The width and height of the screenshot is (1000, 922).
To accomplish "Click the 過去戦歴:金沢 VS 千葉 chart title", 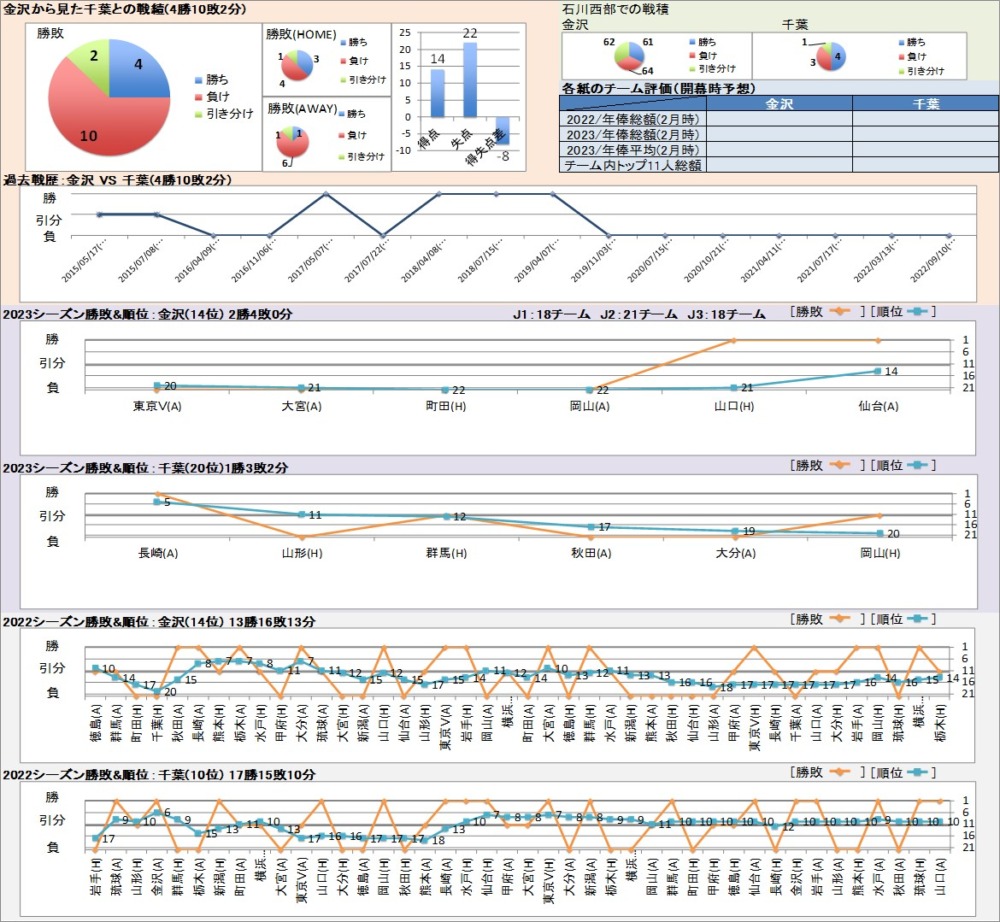I will click(x=116, y=180).
